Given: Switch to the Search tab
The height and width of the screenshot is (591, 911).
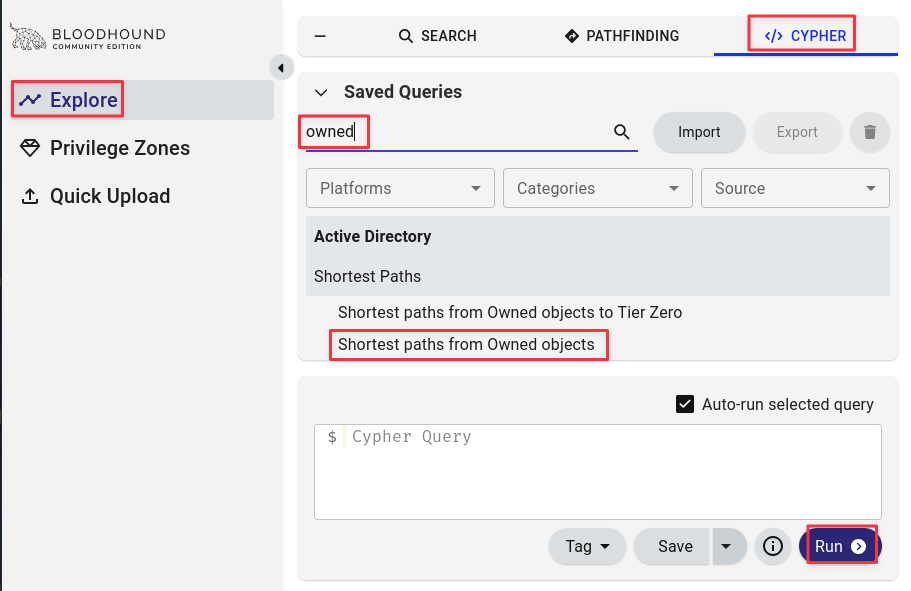Looking at the screenshot, I should (x=437, y=36).
